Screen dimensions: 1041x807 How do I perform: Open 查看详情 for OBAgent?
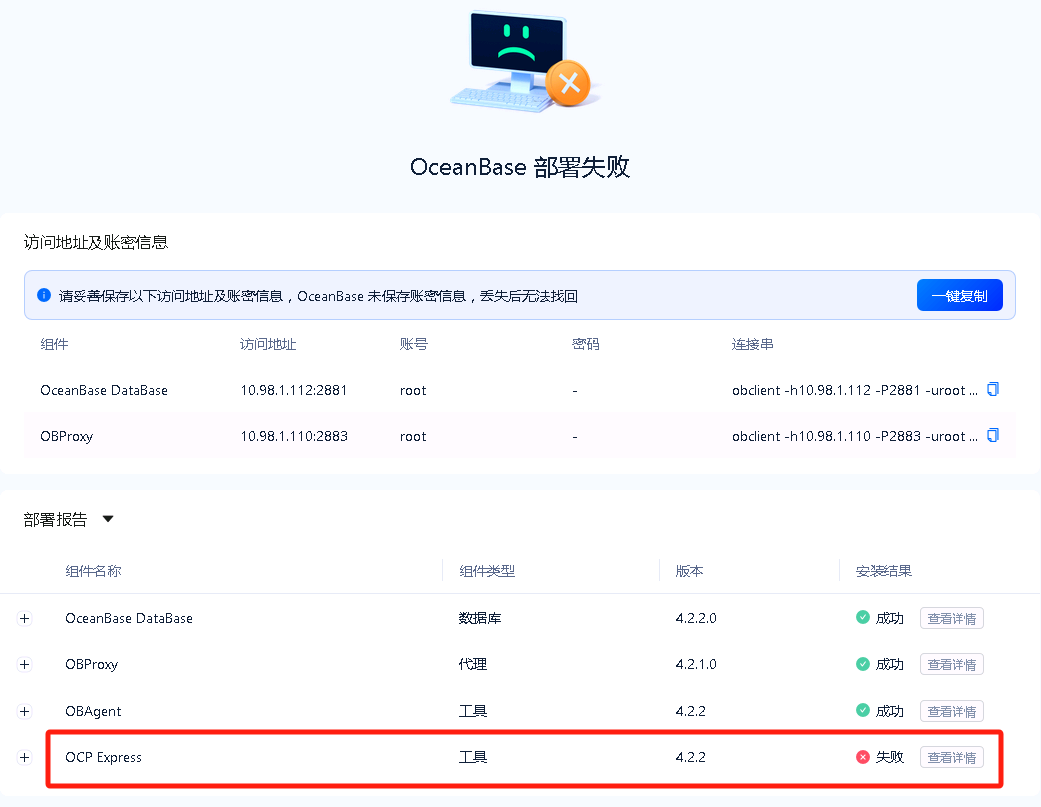951,711
